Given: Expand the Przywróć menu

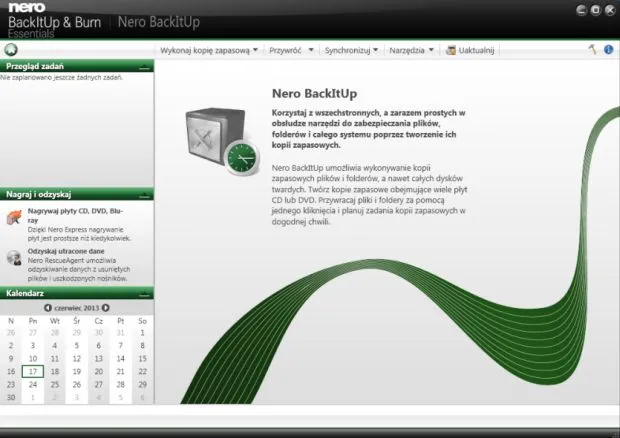Looking at the screenshot, I should click(x=291, y=49).
